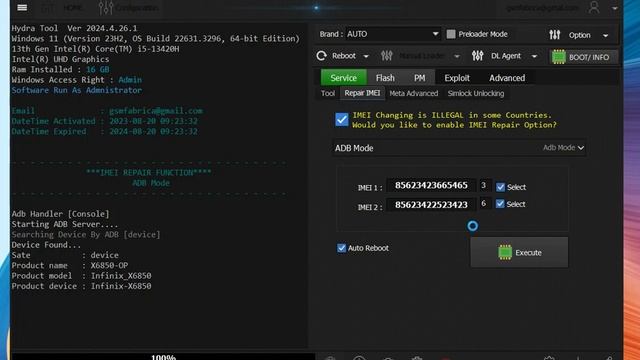This screenshot has width=640, height=360.
Task: Enable the Preloader Mode checkbox
Action: pos(451,34)
